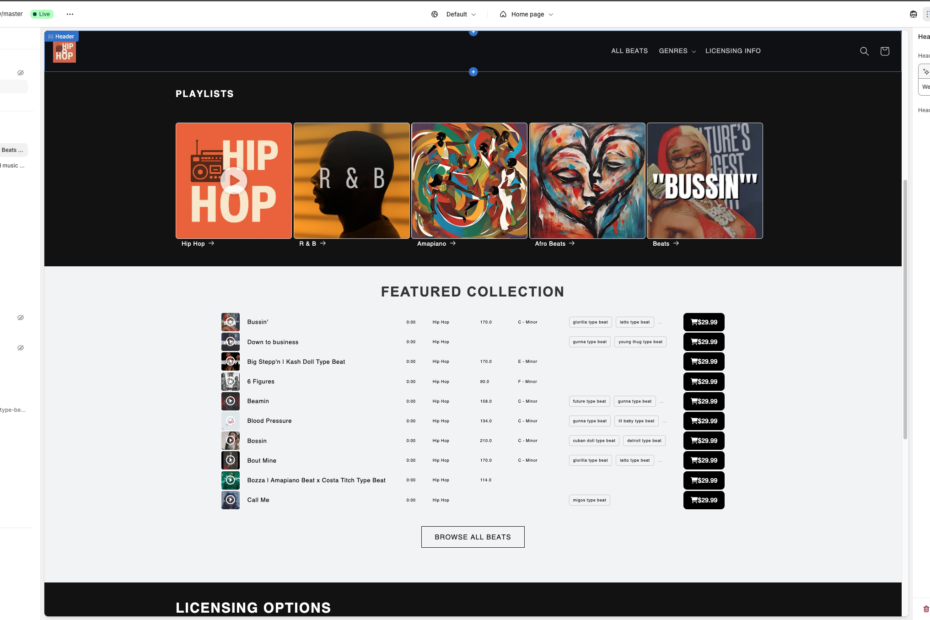Click the store icon in top-right toolbar

(x=913, y=14)
